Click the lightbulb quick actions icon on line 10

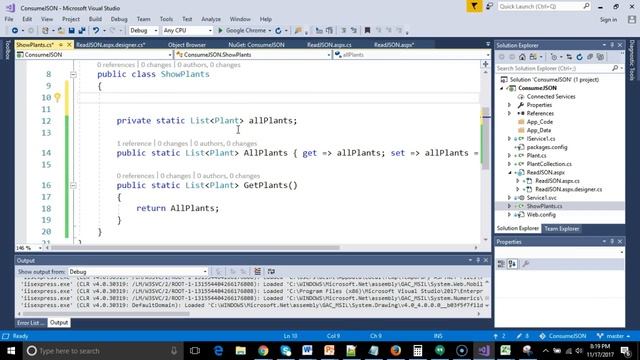58,98
